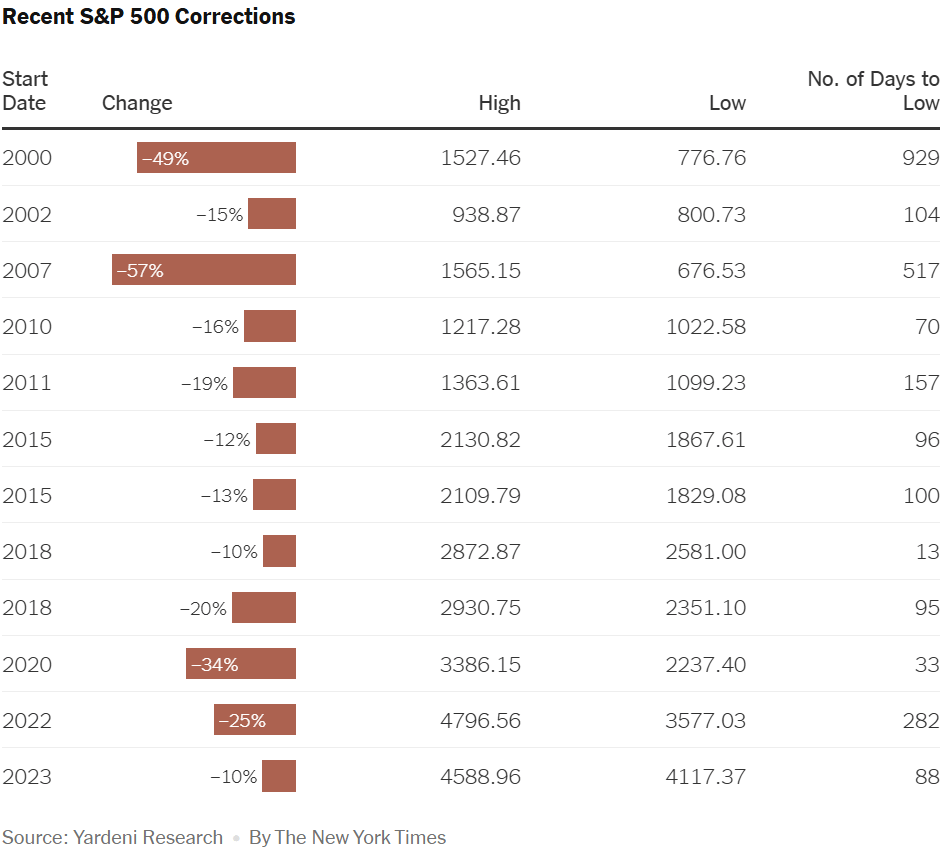Click the By The New York Times credit
The height and width of the screenshot is (850, 947).
tap(347, 837)
